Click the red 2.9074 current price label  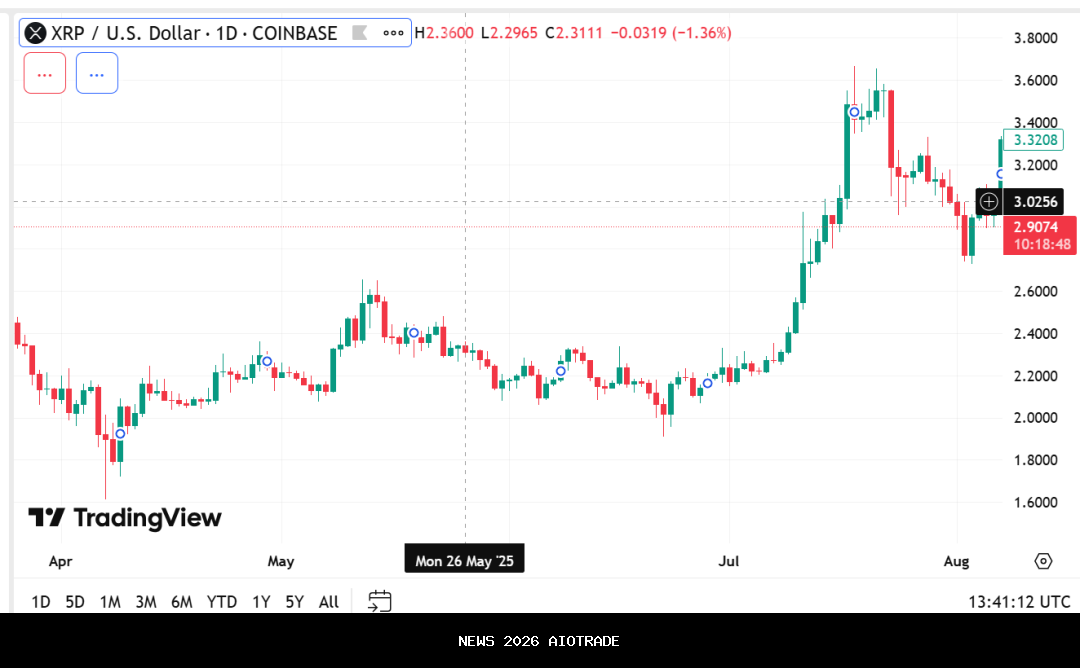pos(1039,236)
